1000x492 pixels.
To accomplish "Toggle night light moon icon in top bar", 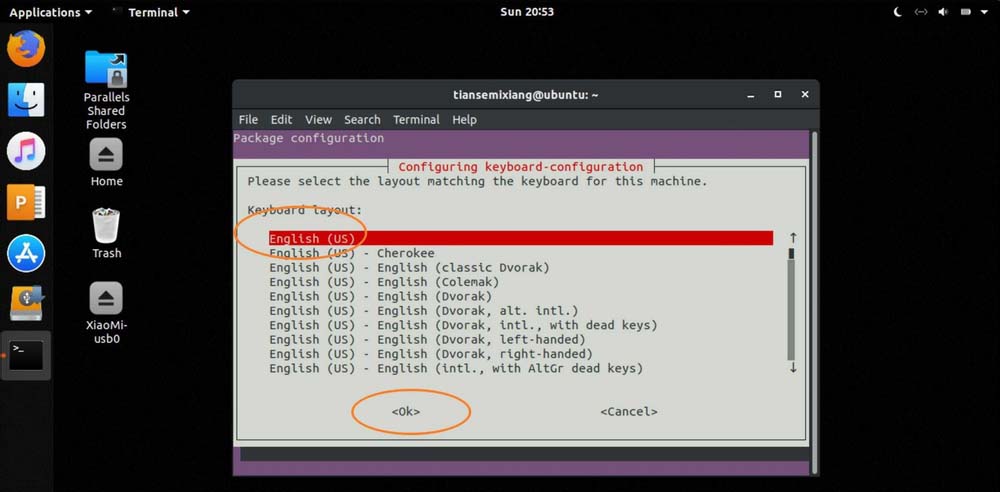I will pyautogui.click(x=897, y=12).
